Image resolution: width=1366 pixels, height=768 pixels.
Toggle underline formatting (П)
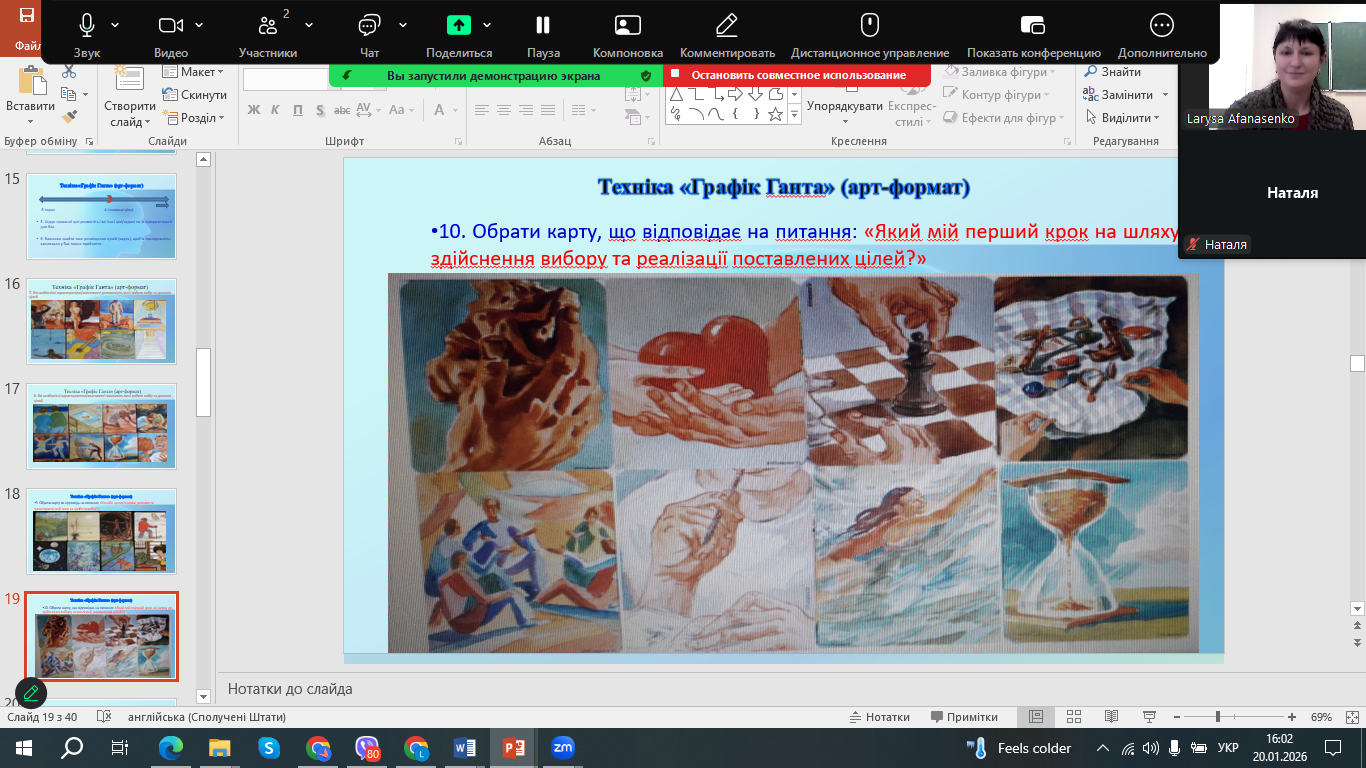pos(298,110)
